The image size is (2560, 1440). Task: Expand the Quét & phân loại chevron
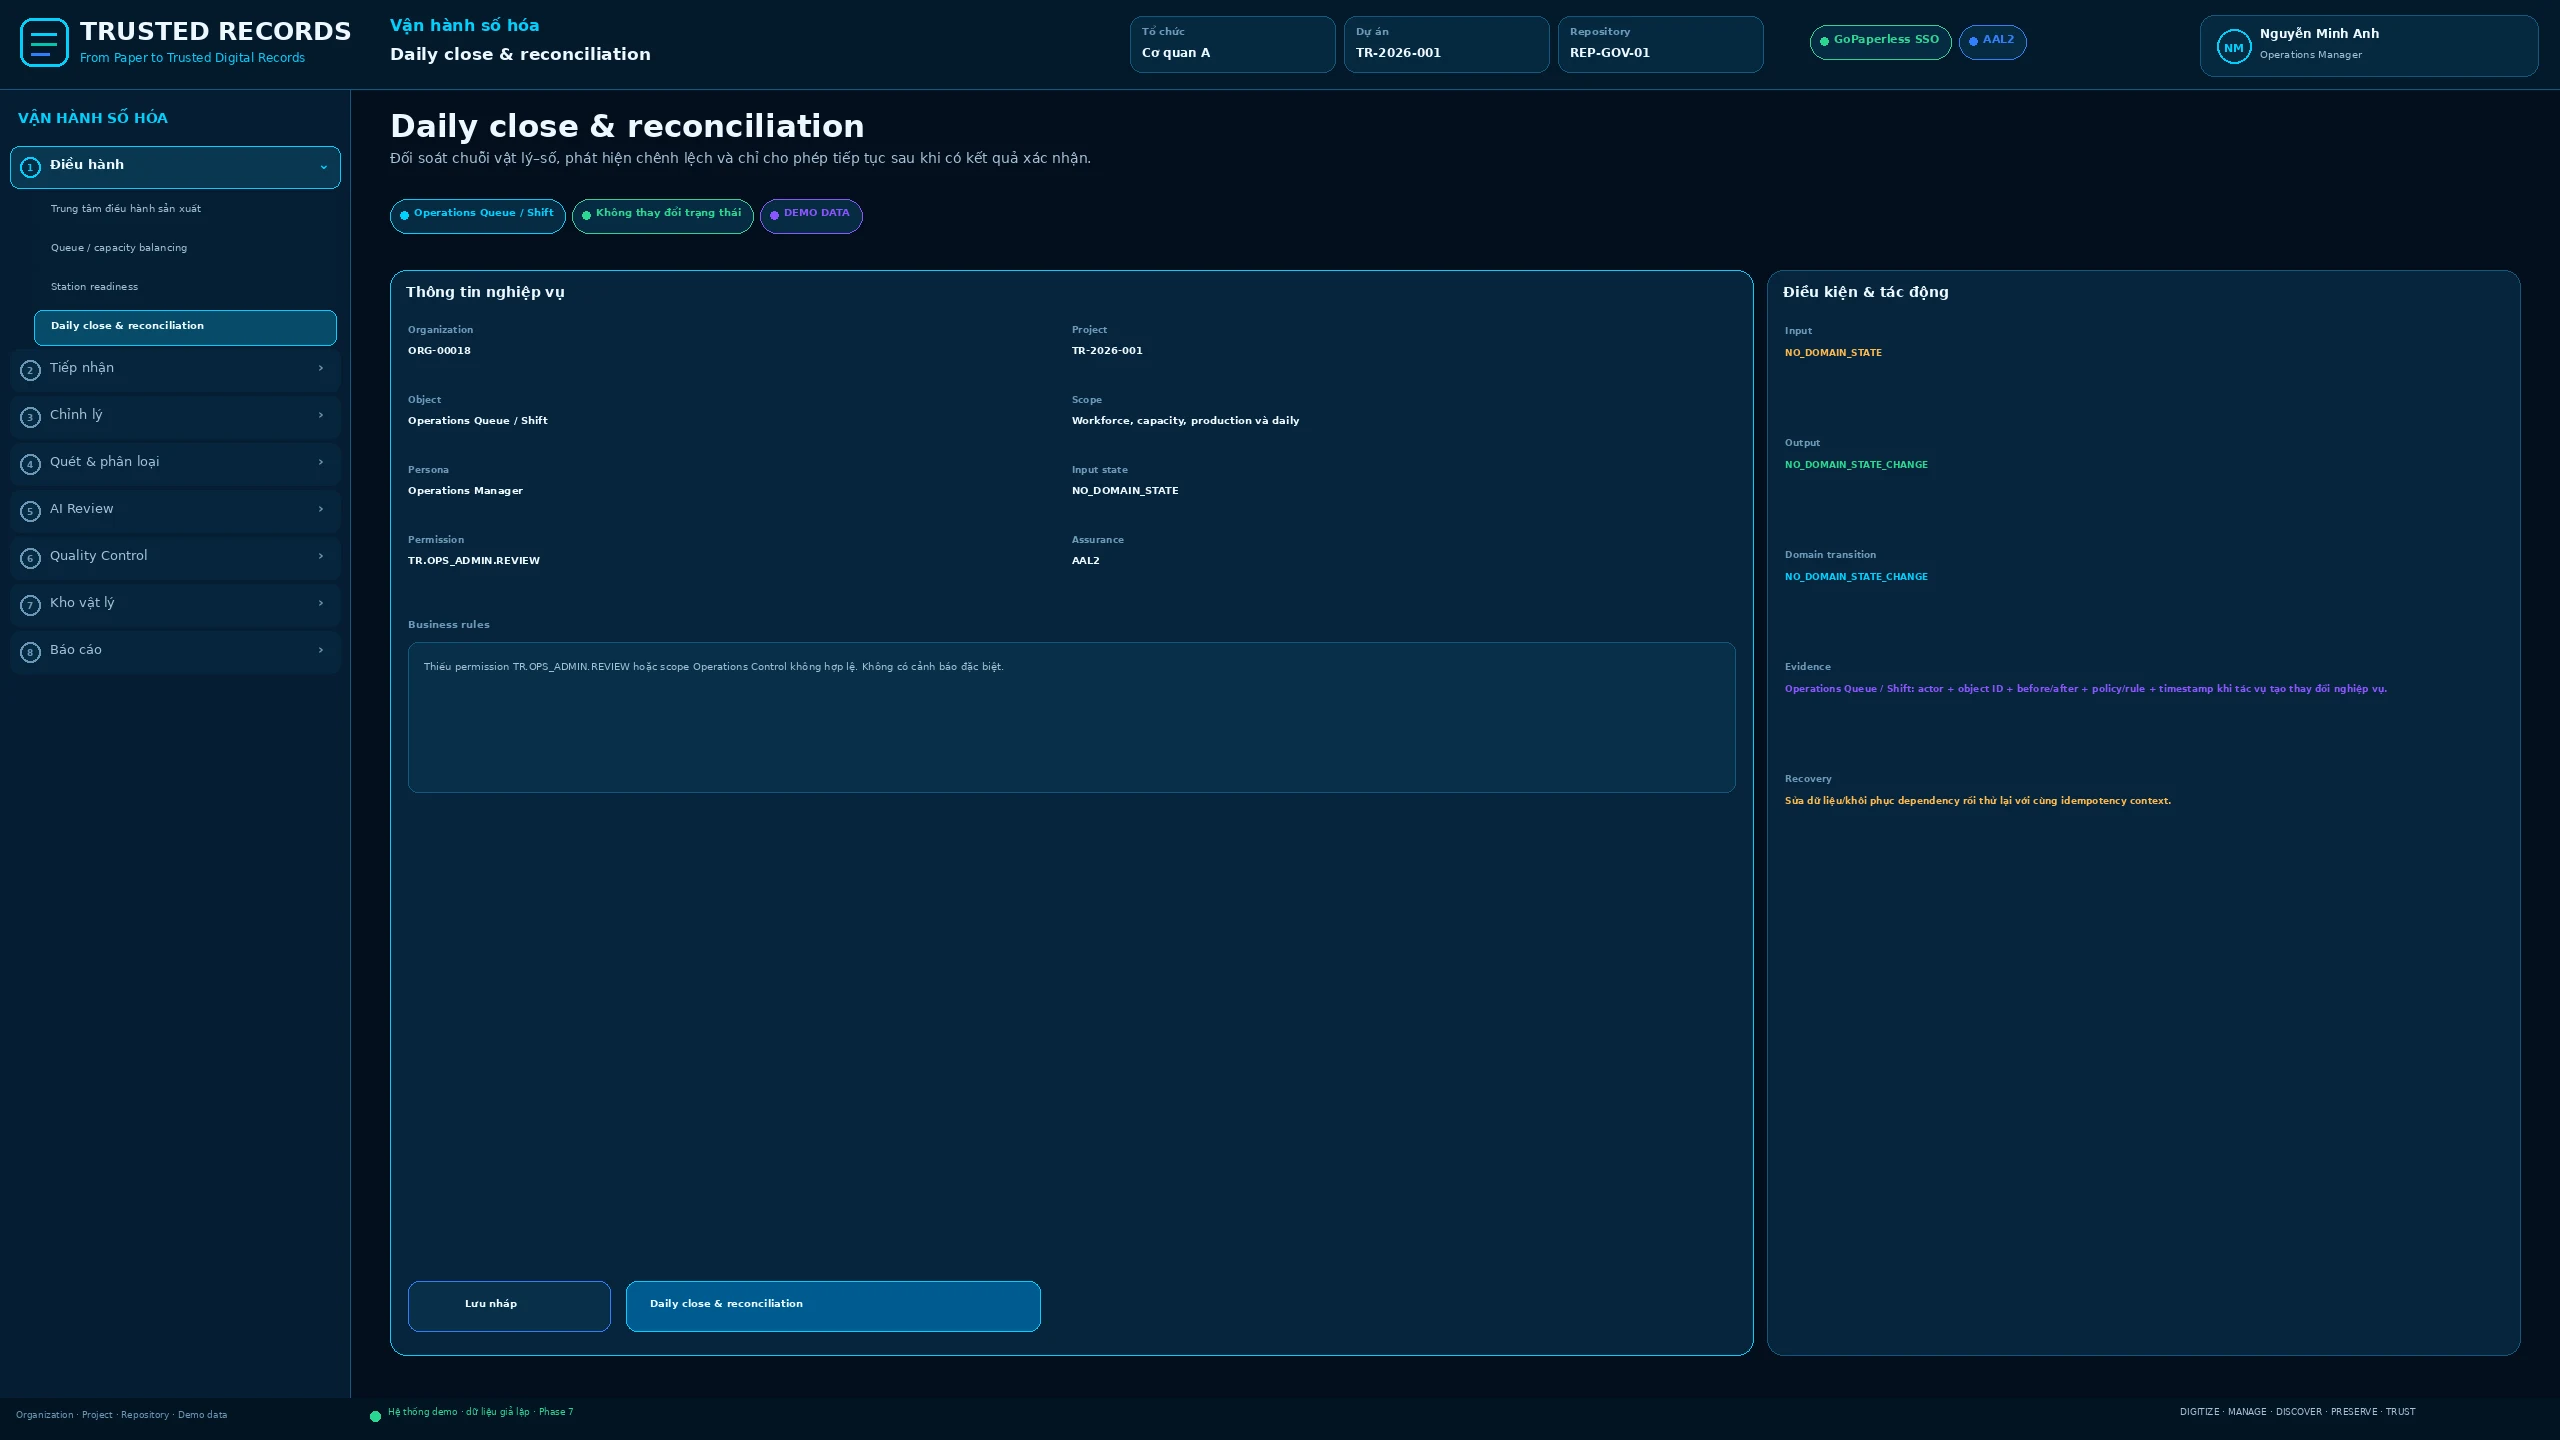[321, 462]
